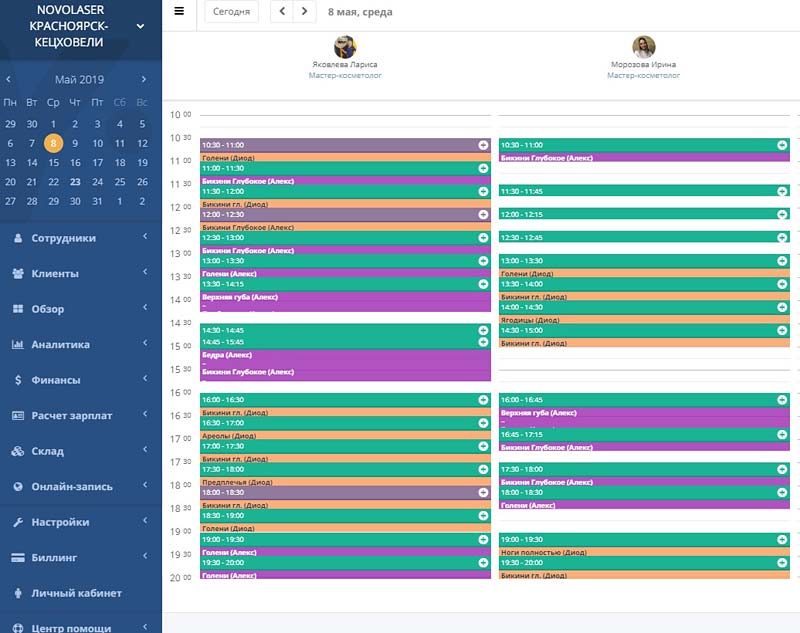Click the Склад boxes icon
Screen dimensions: 800x633
tap(17, 452)
